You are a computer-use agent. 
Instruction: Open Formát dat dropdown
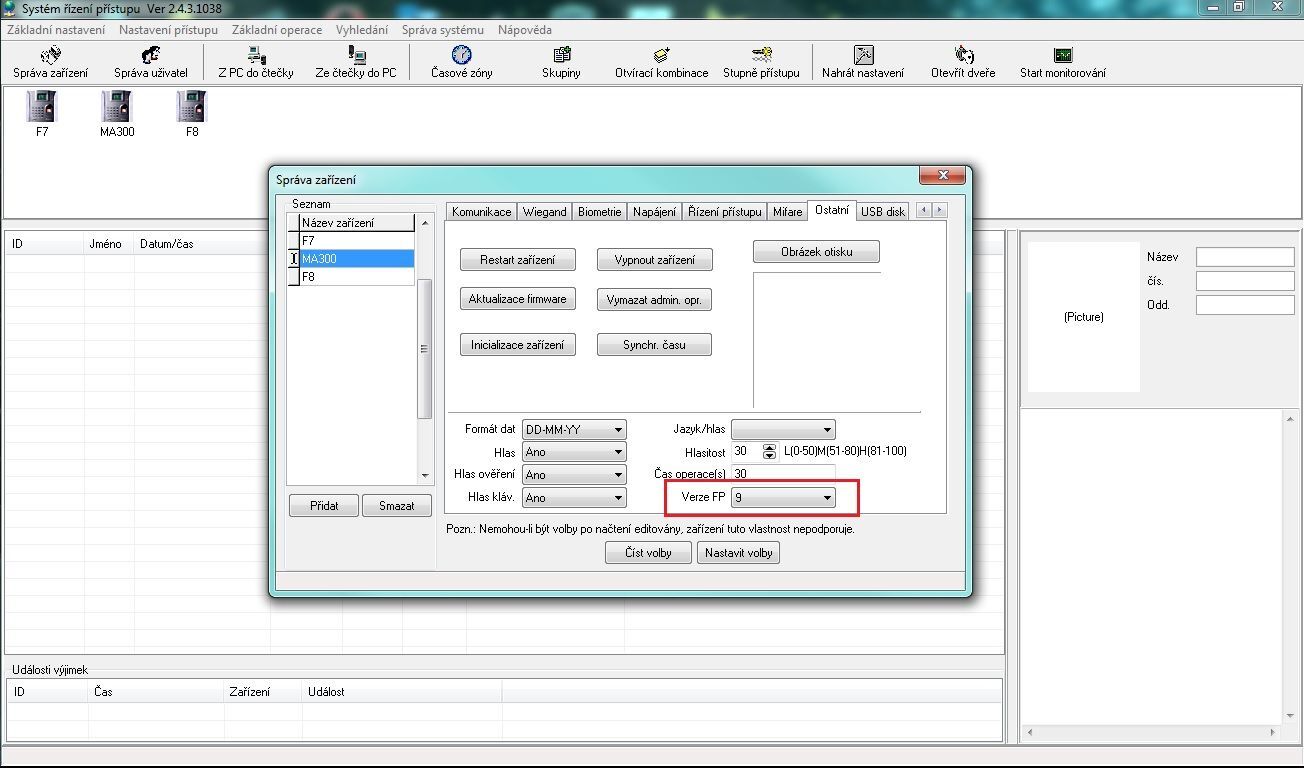(574, 429)
